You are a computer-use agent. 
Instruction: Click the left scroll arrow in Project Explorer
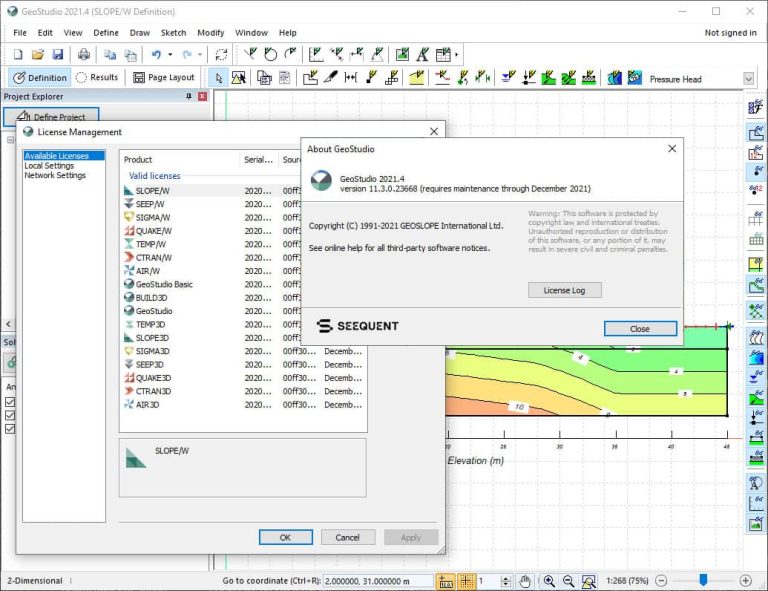(x=8, y=324)
